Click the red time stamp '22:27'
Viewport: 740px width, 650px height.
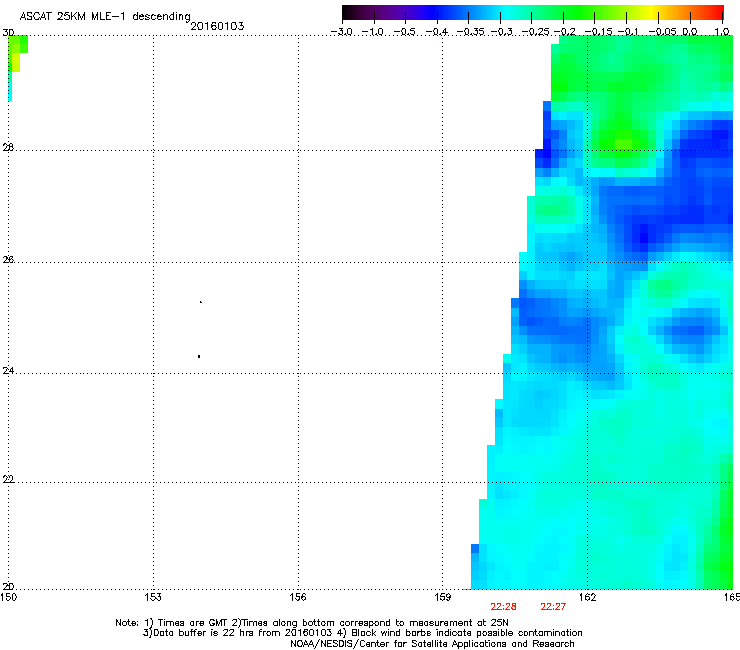click(553, 607)
